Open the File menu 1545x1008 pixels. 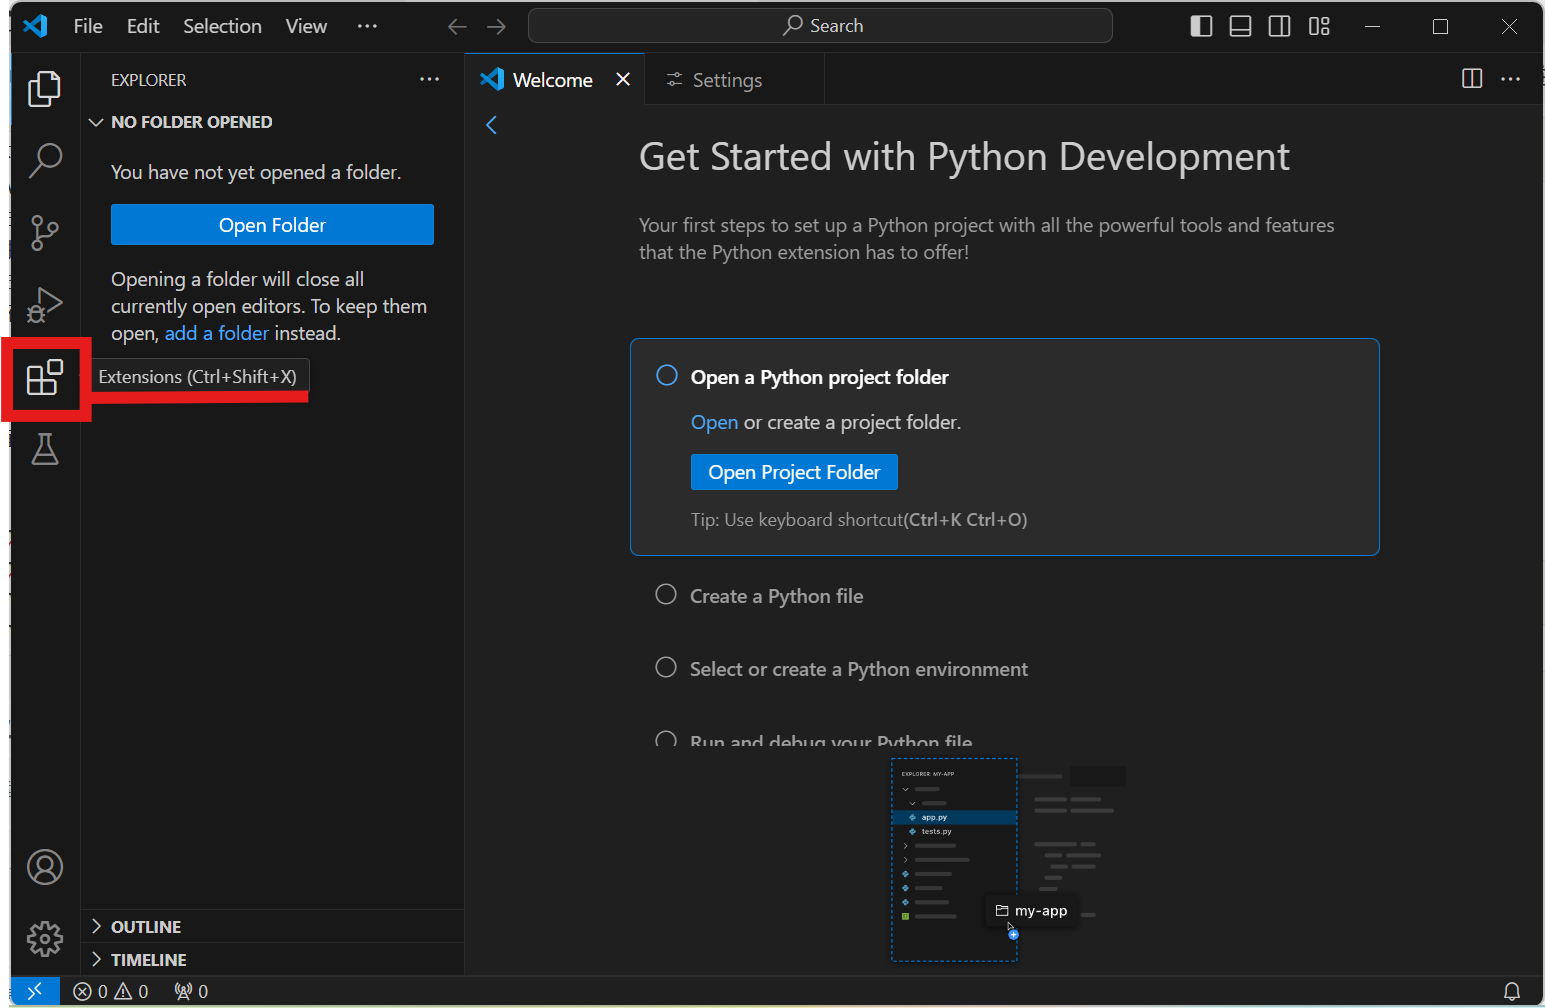tap(88, 26)
